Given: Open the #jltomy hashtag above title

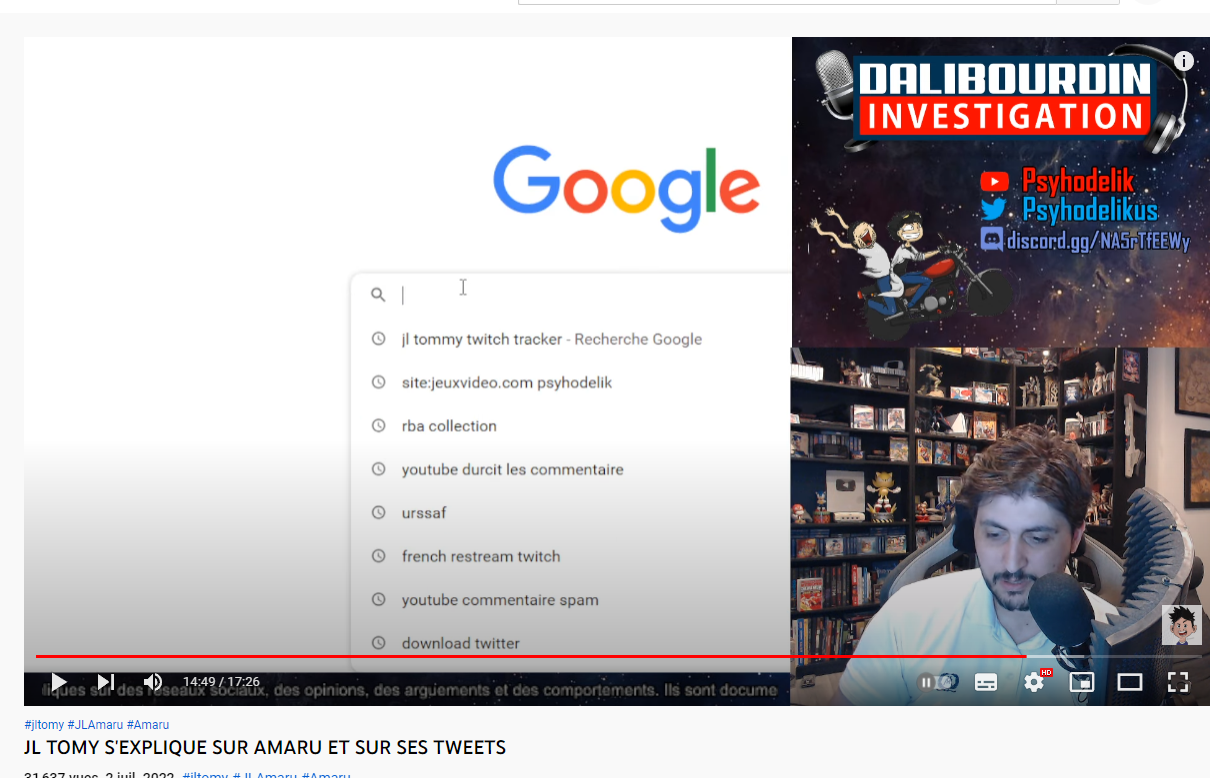Looking at the screenshot, I should point(44,725).
